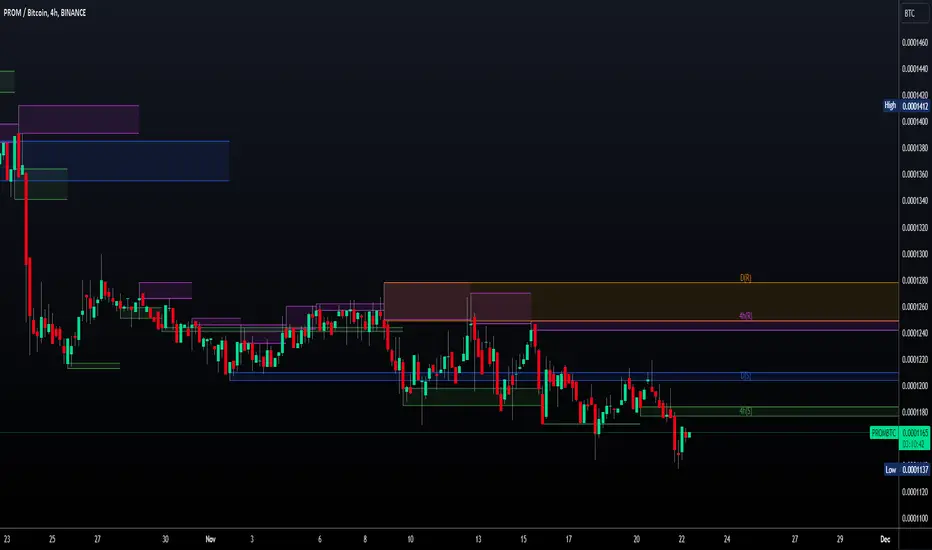This screenshot has height=550, width=932.
Task: Select the purple 4h(R) resistance label
Action: tap(745, 316)
